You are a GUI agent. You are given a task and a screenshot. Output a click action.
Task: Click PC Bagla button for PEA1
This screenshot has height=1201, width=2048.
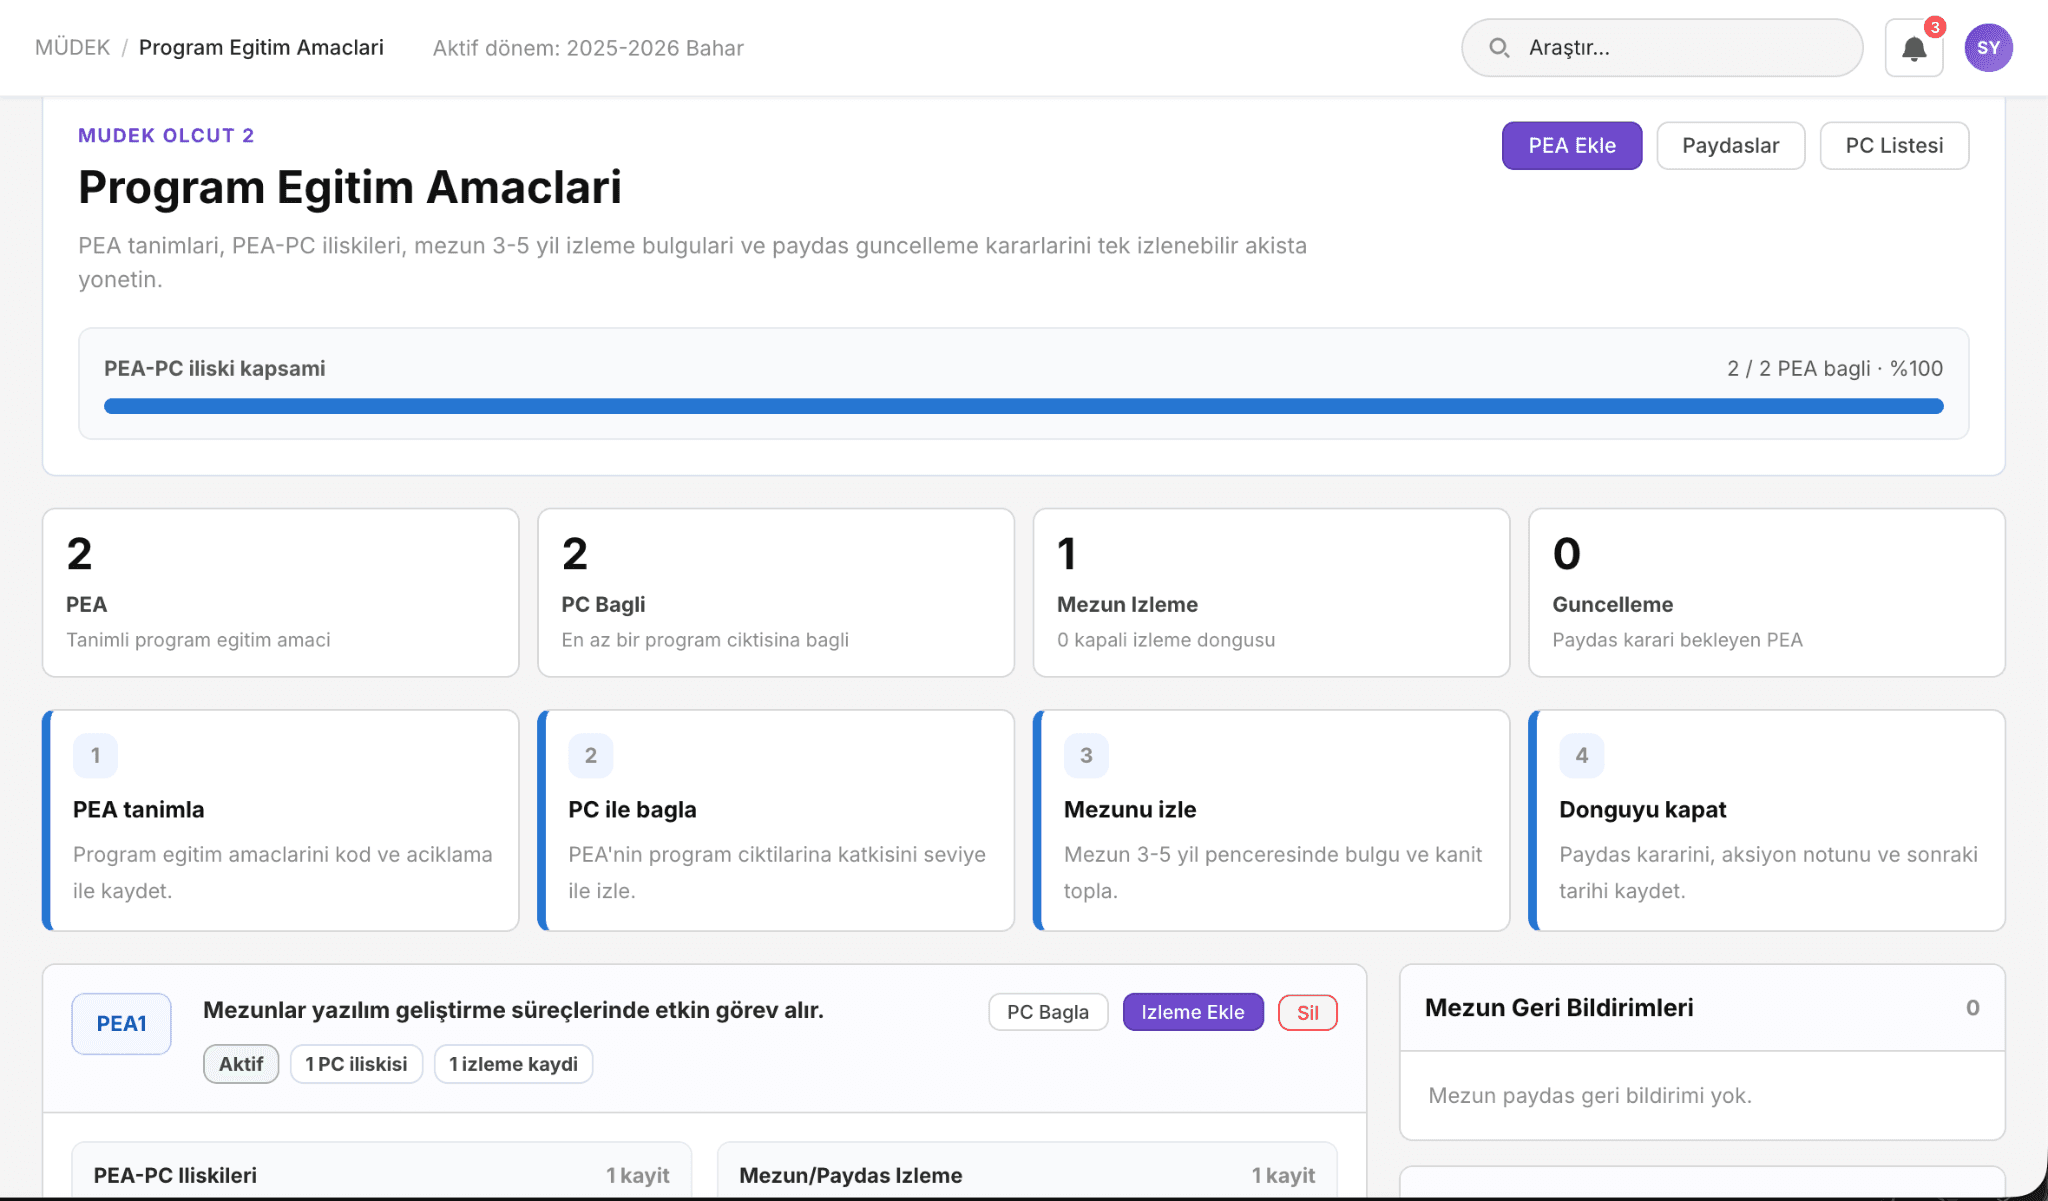[x=1048, y=1012]
